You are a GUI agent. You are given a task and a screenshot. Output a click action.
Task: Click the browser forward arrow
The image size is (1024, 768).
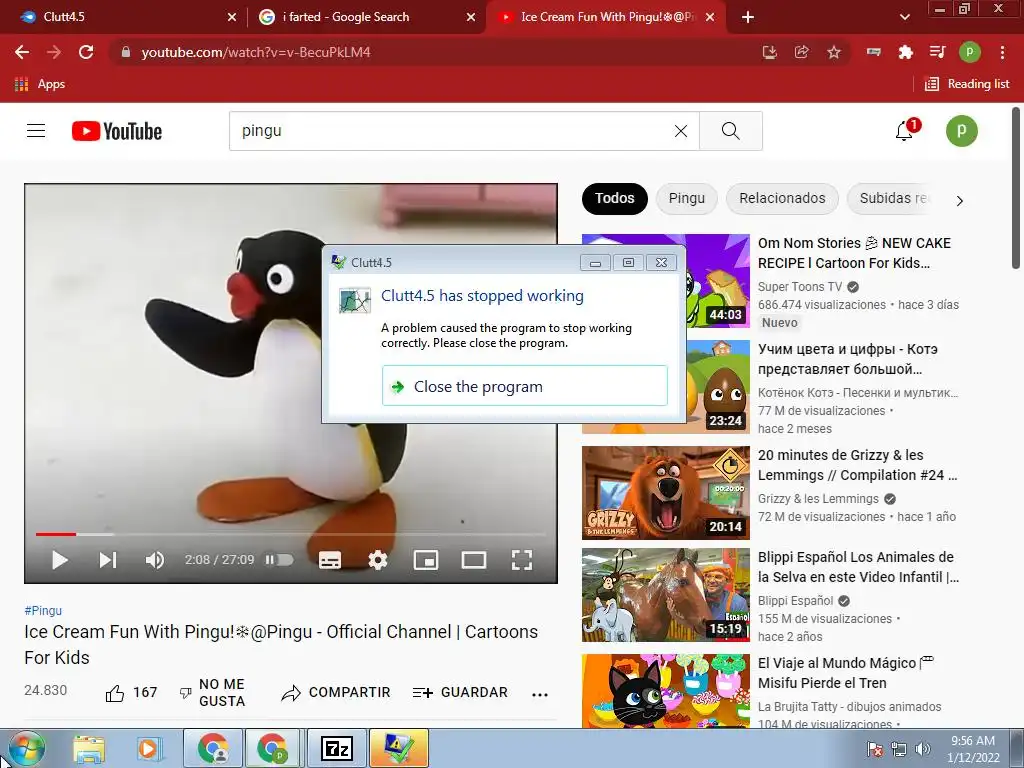(54, 52)
